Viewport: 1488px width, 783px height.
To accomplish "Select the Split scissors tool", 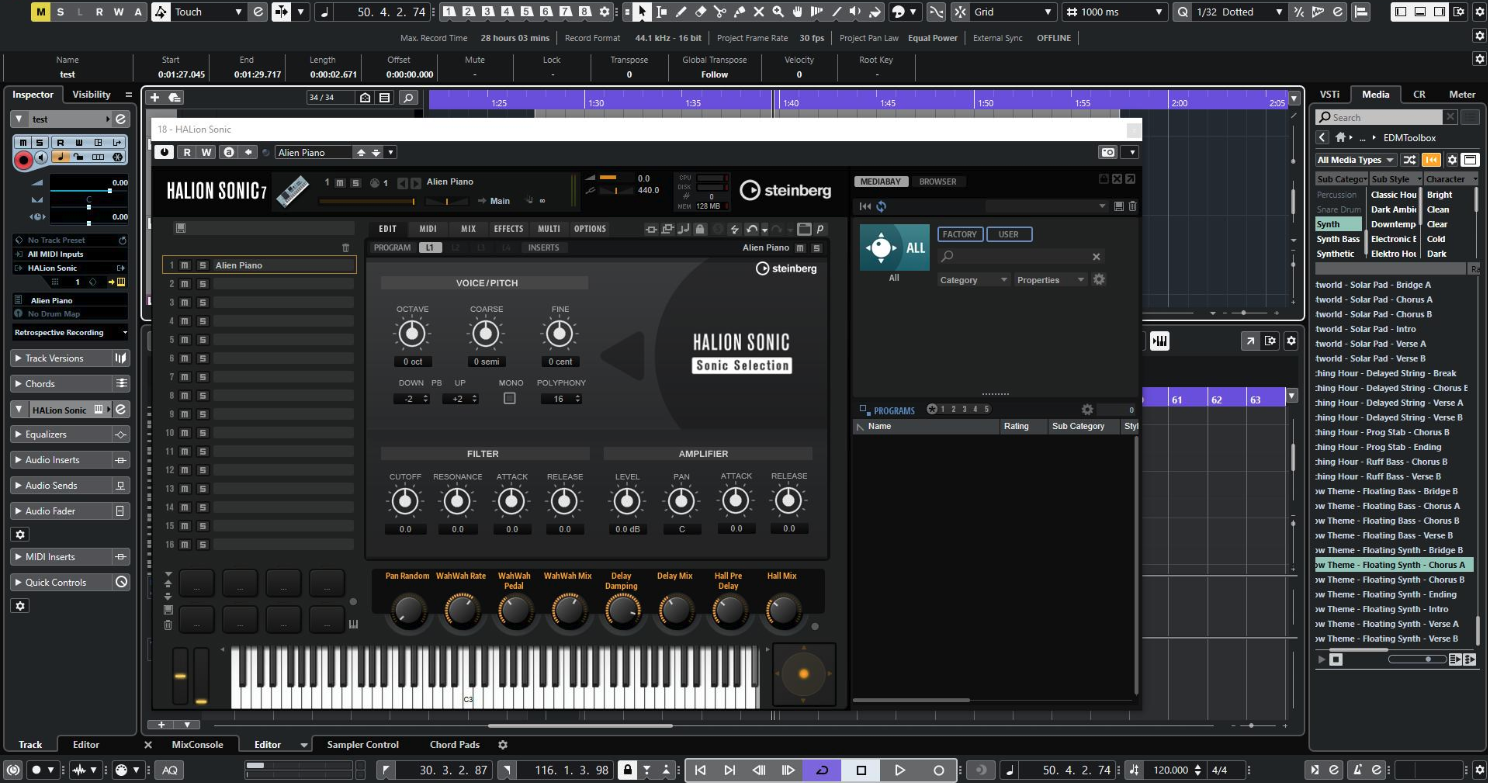I will tap(719, 12).
